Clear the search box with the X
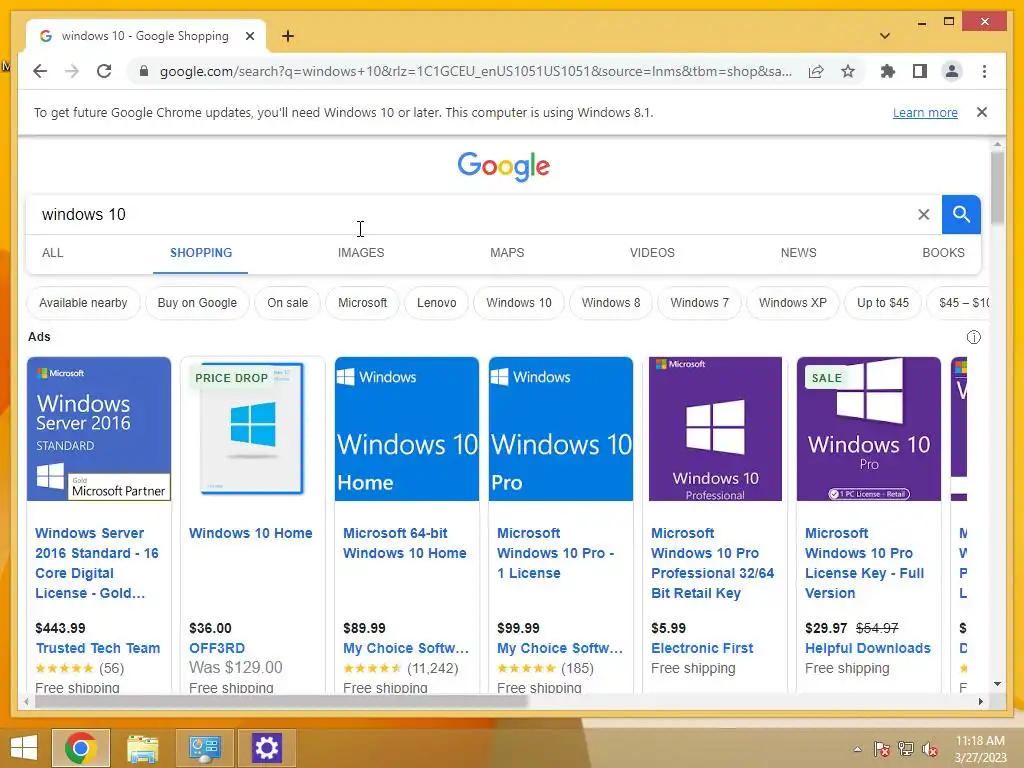Screen dimensions: 1024x768 tap(923, 214)
